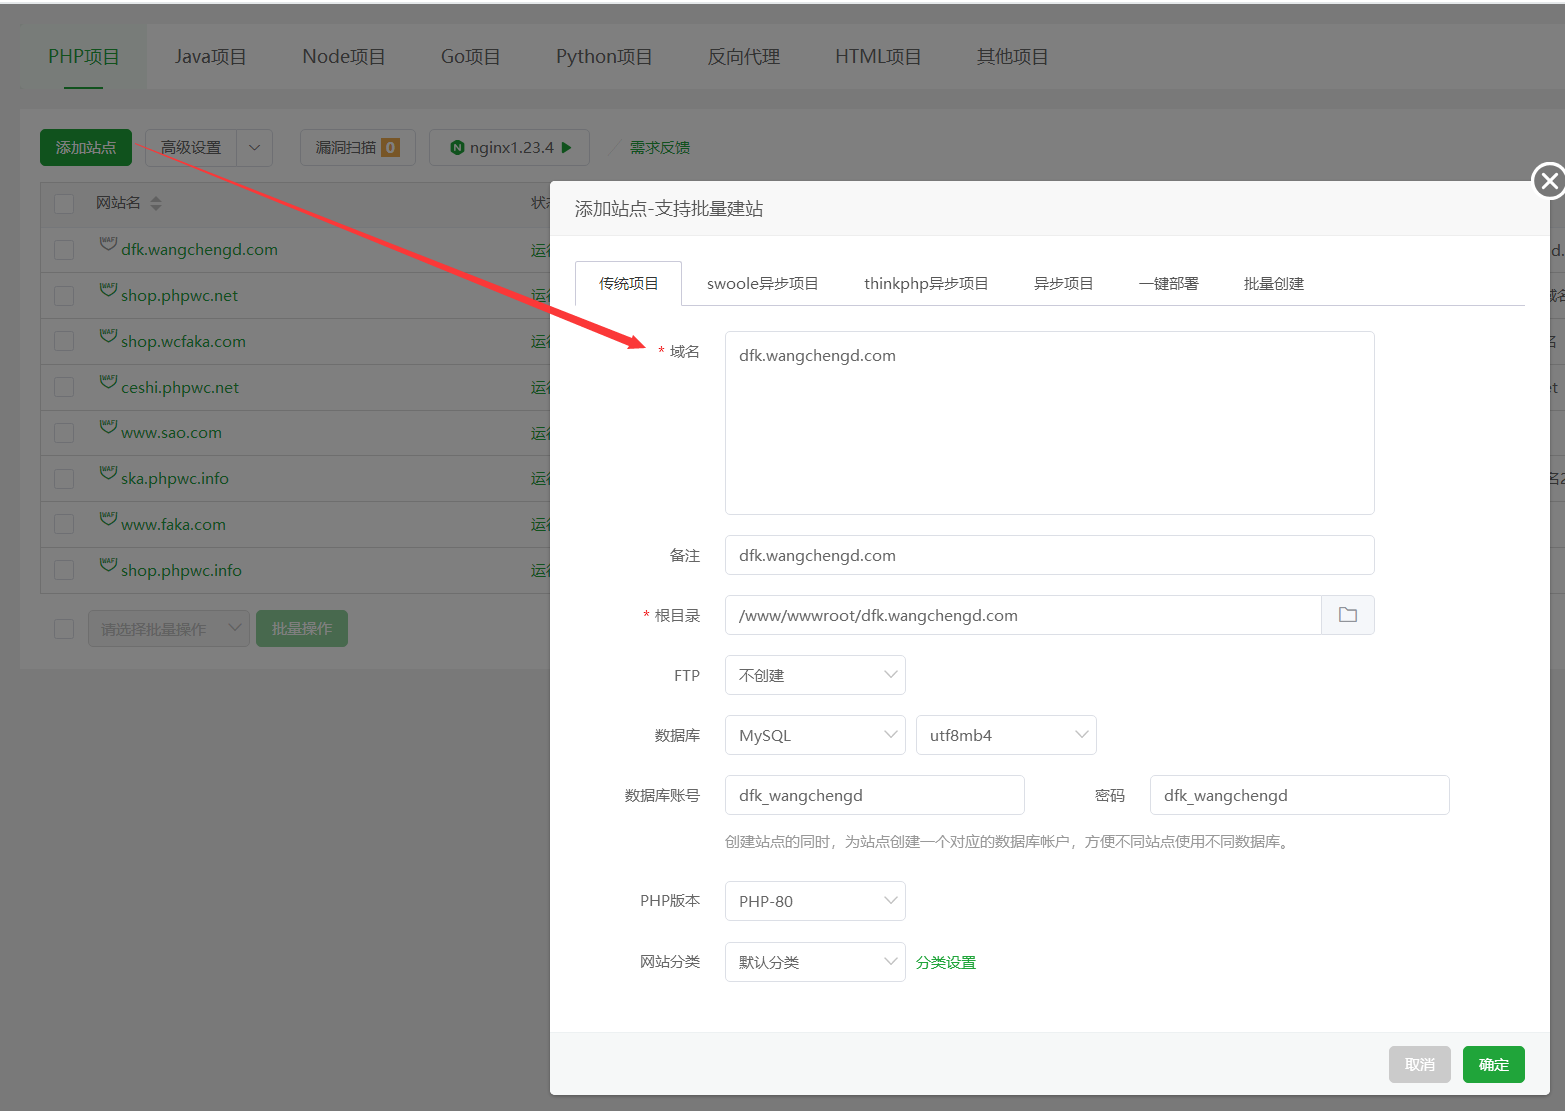Select the 一键部署 dialog tab

coord(1168,284)
